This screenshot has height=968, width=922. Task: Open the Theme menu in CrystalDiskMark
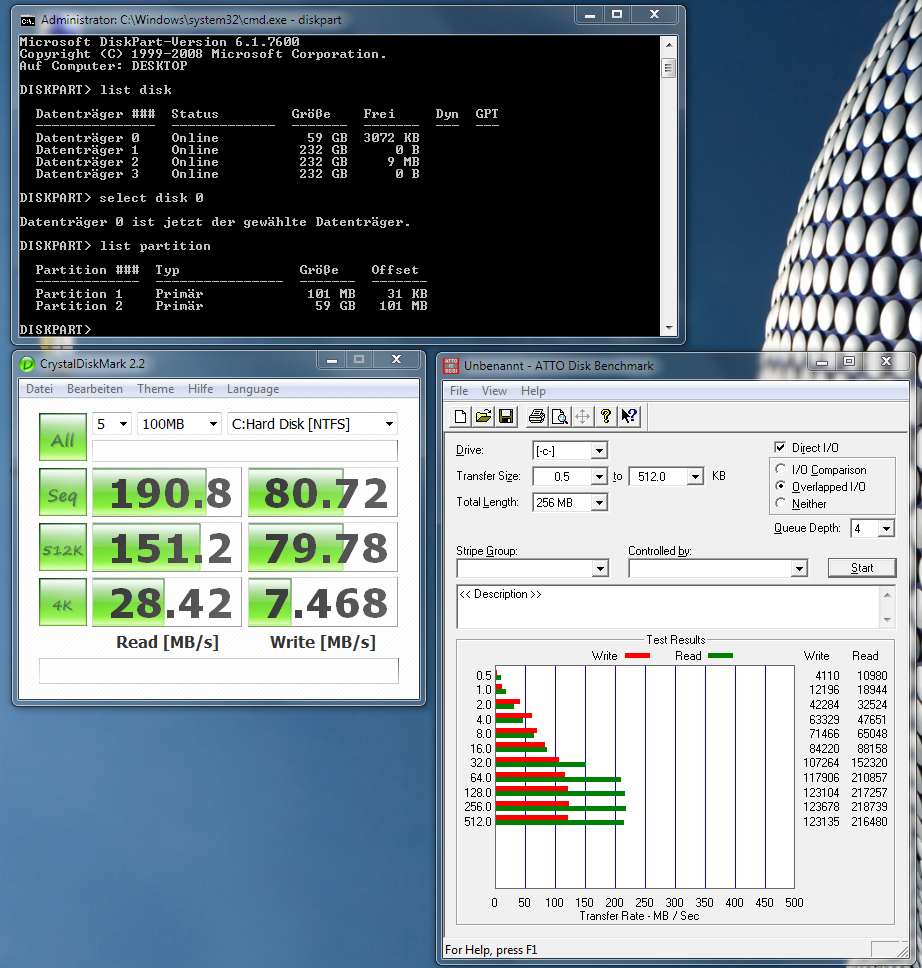[x=156, y=389]
